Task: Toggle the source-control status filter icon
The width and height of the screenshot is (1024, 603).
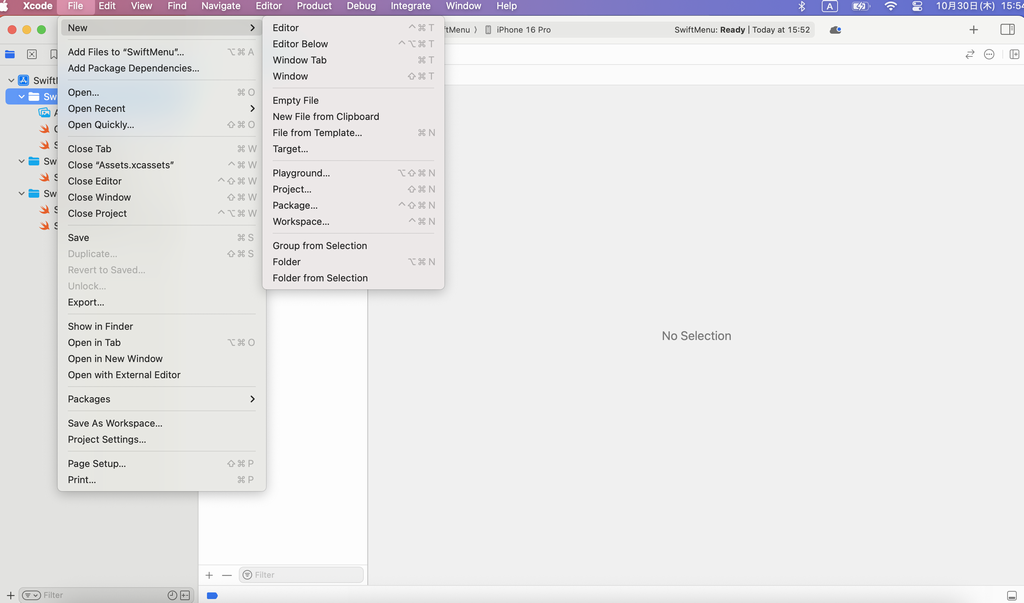Action: 185,595
